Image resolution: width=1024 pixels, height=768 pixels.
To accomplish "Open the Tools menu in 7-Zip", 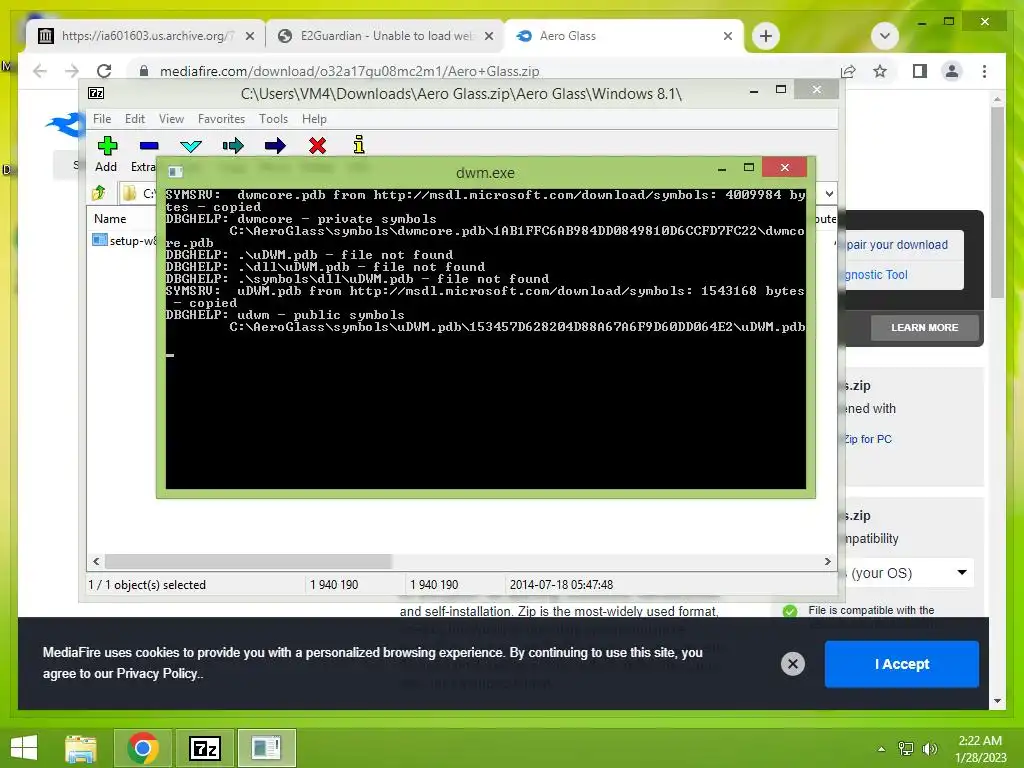I will pyautogui.click(x=273, y=119).
